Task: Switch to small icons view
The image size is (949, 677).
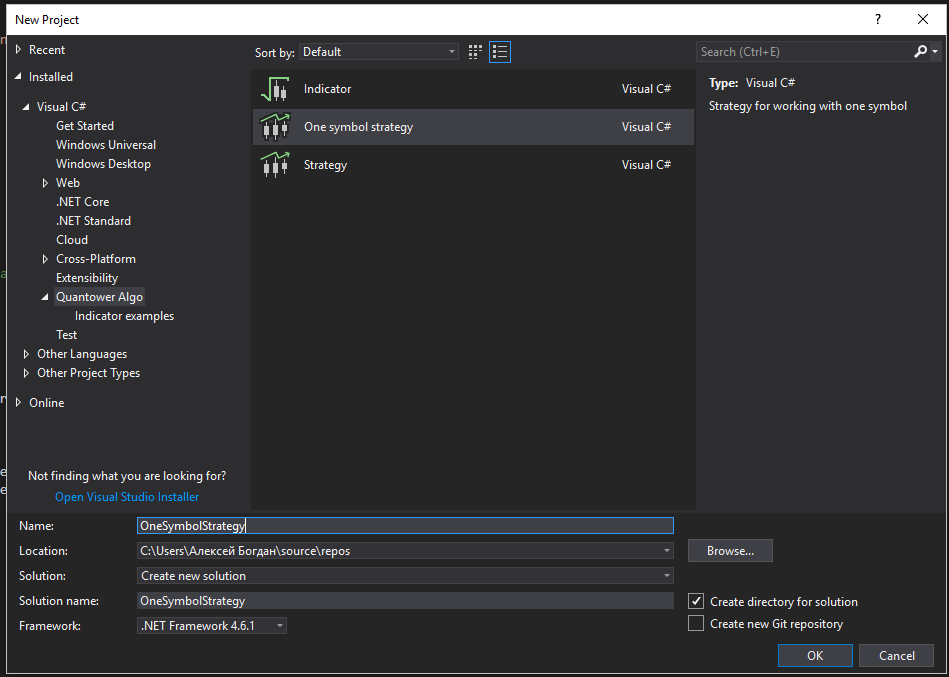Action: (475, 52)
